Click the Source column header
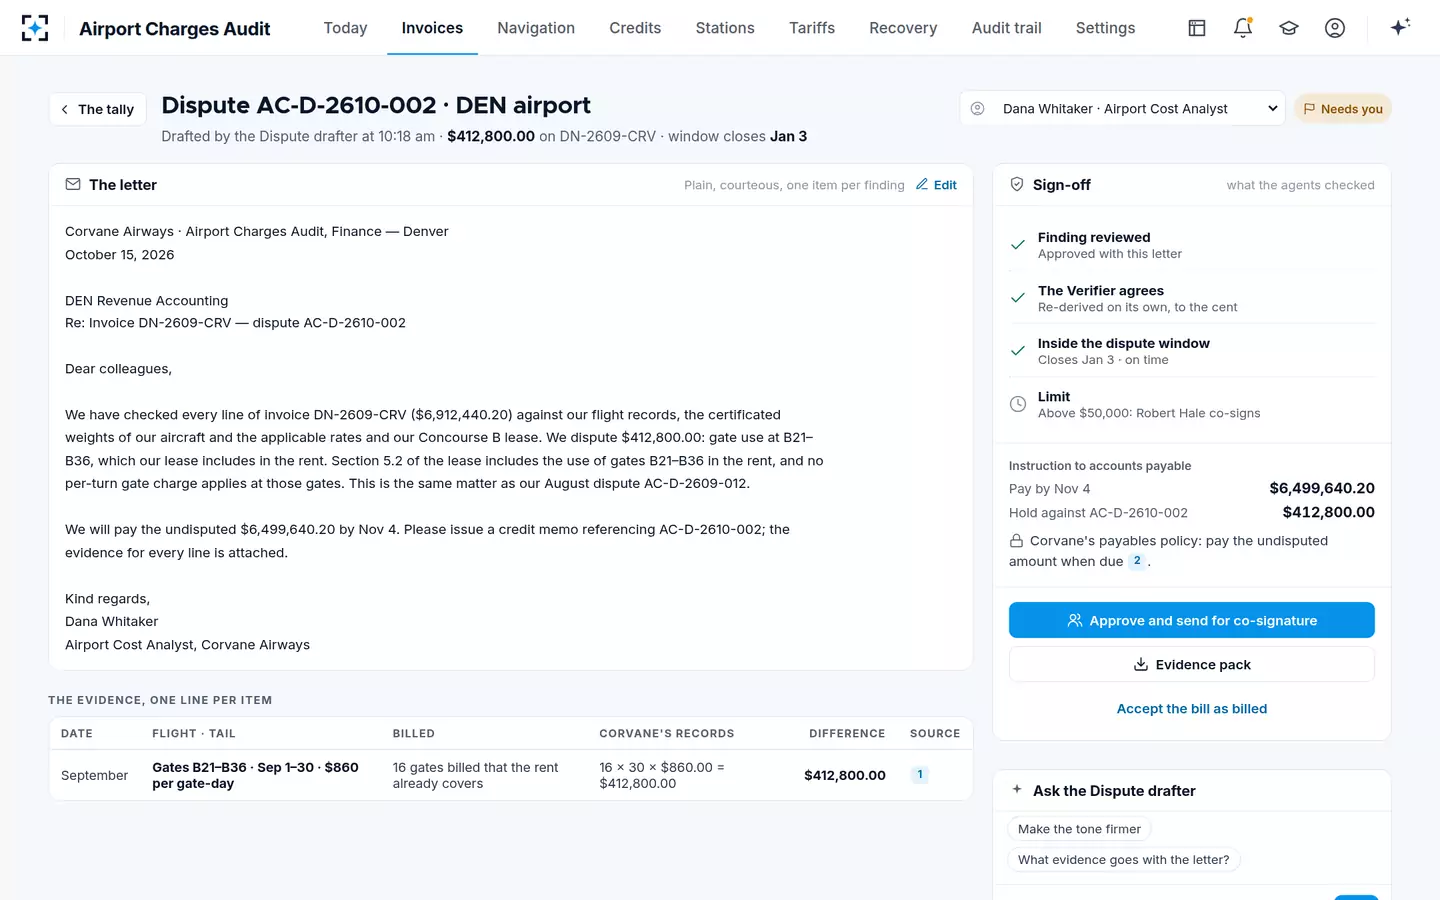 click(x=935, y=733)
